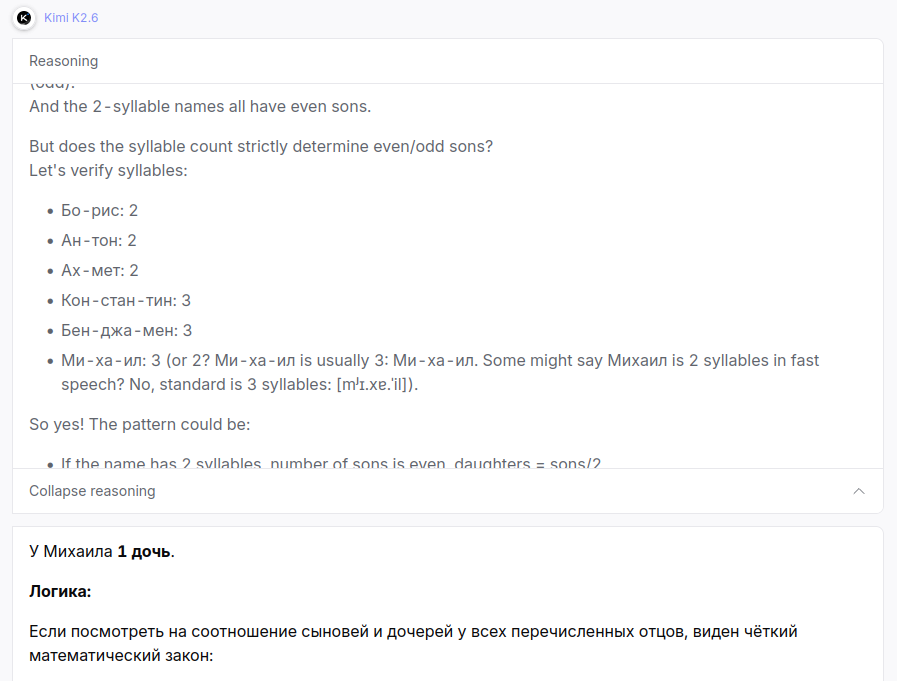Select the Ах-мет: 2 bullet line
The width and height of the screenshot is (897, 681).
coord(100,270)
